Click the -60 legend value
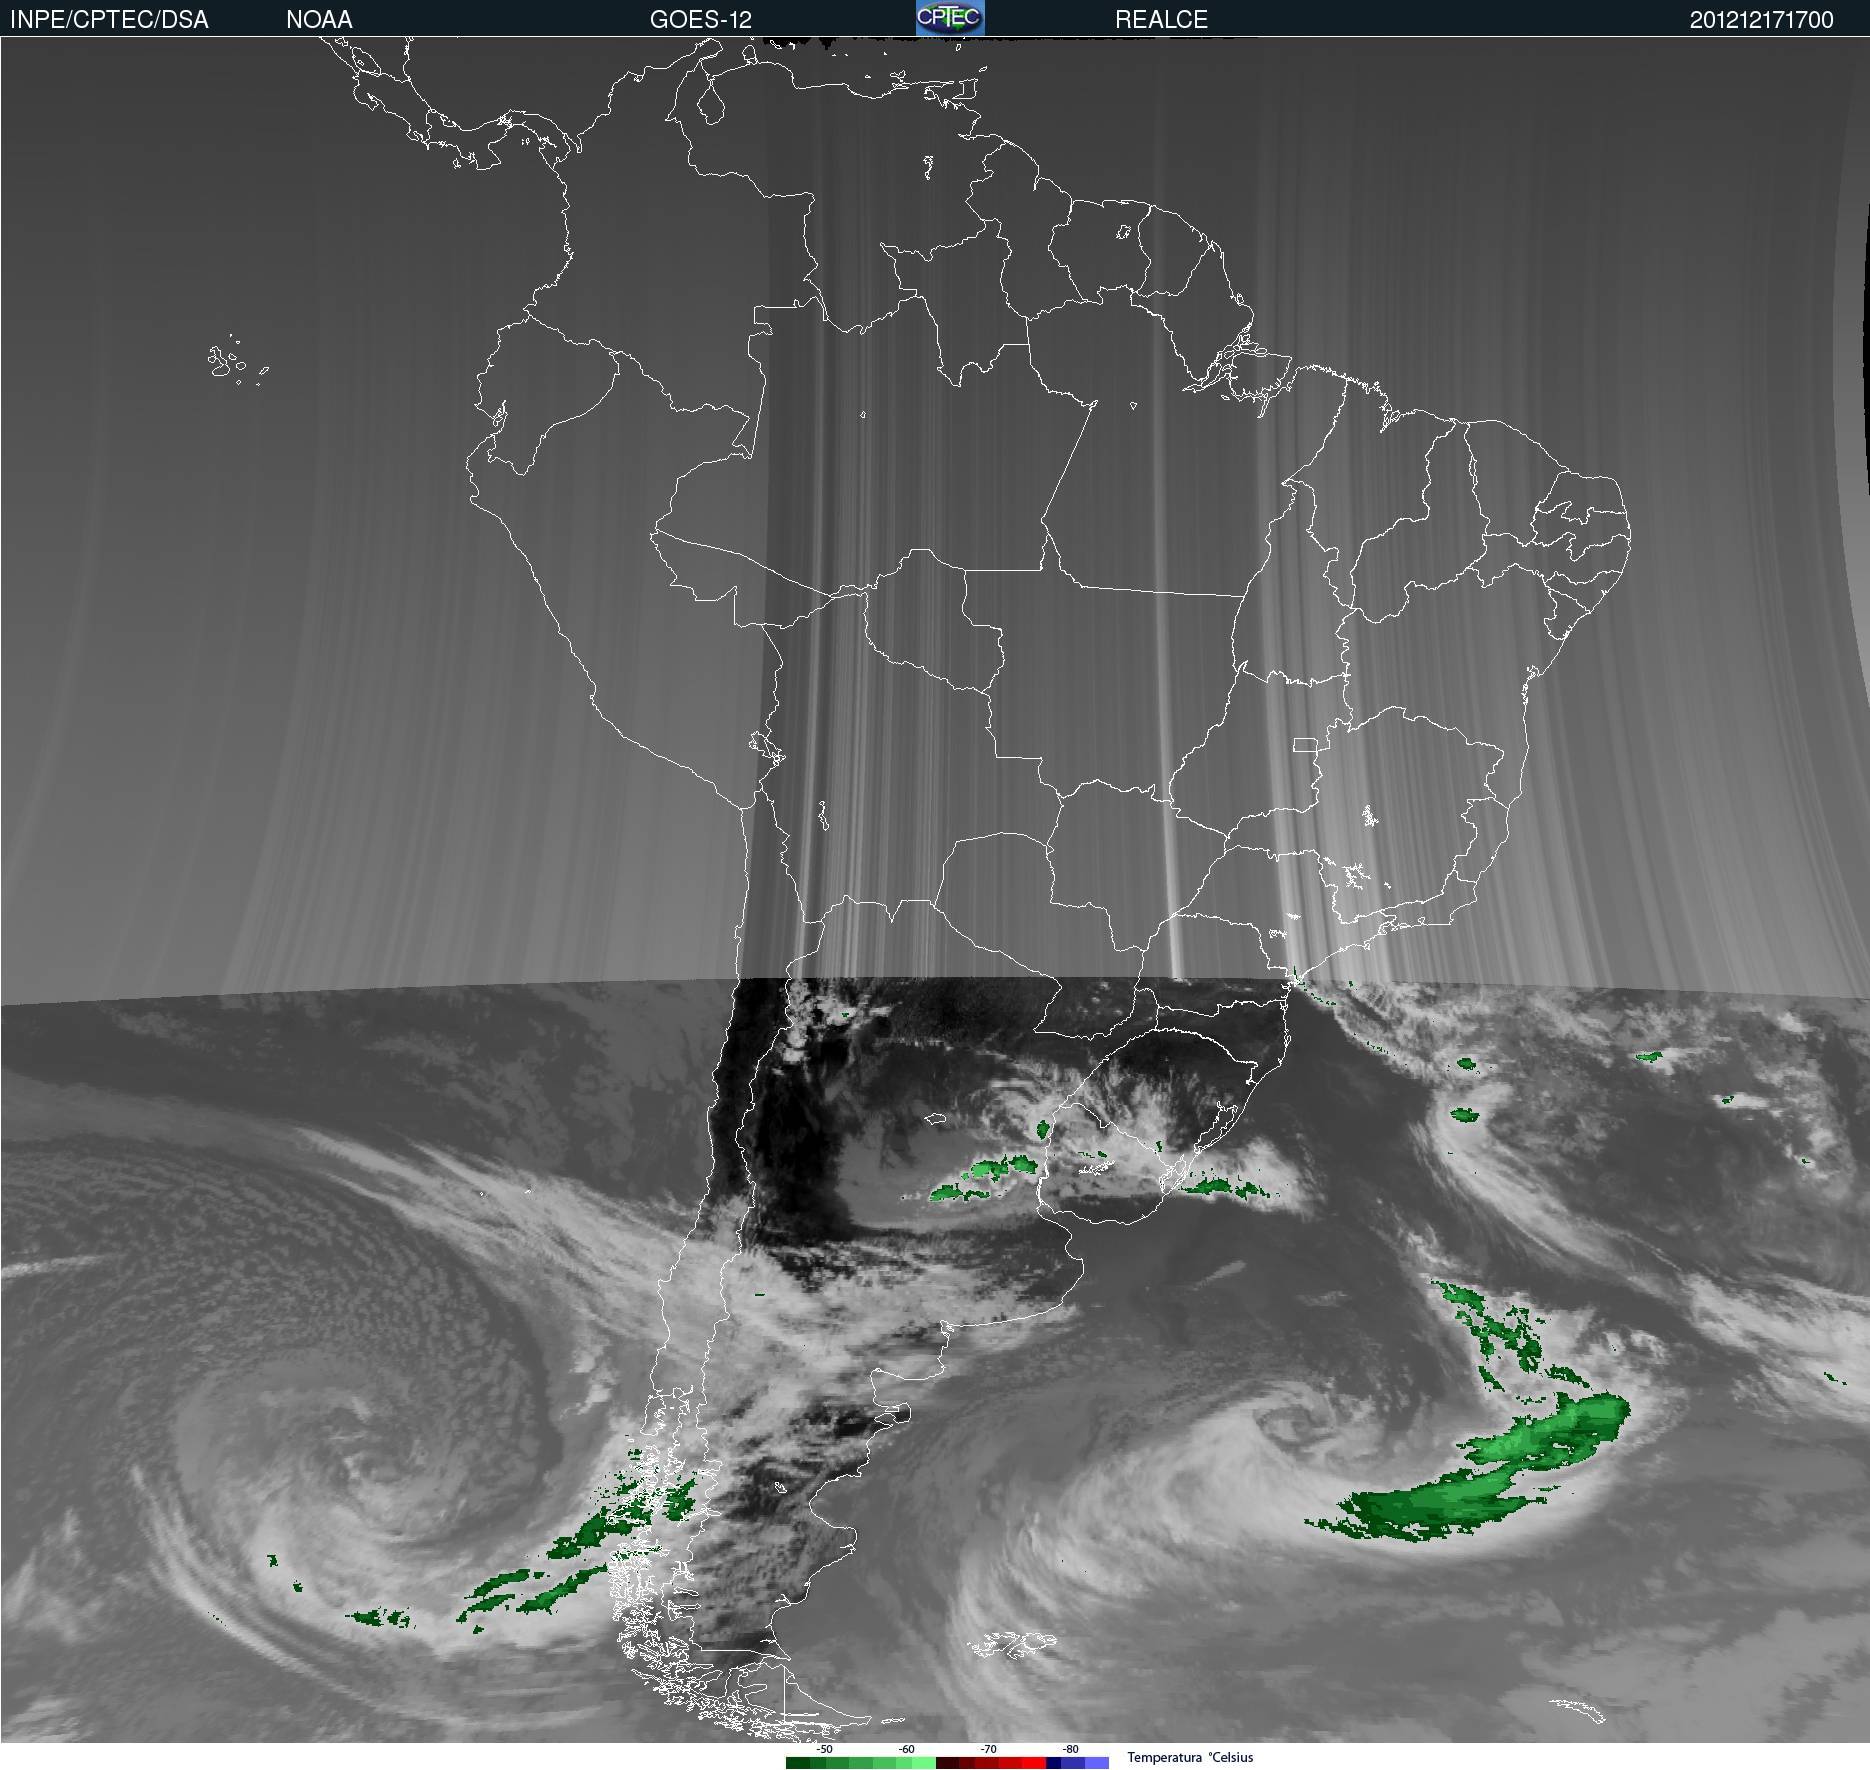 [906, 1749]
